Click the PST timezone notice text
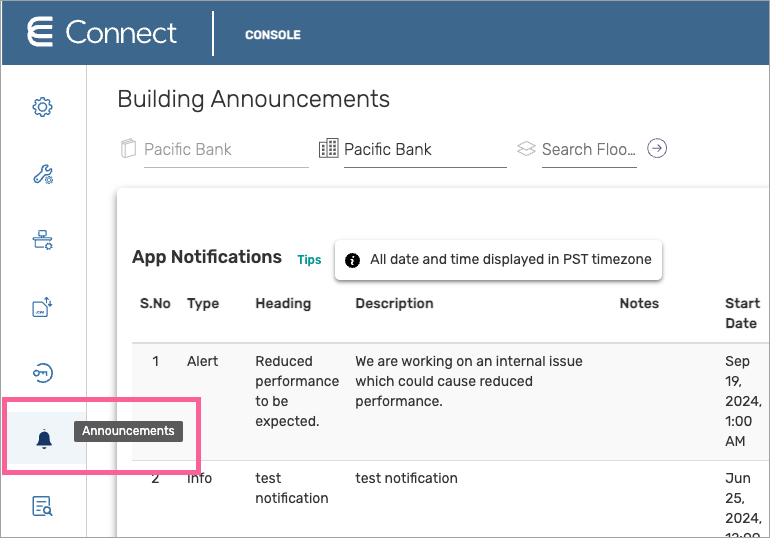Image resolution: width=770 pixels, height=538 pixels. (511, 259)
